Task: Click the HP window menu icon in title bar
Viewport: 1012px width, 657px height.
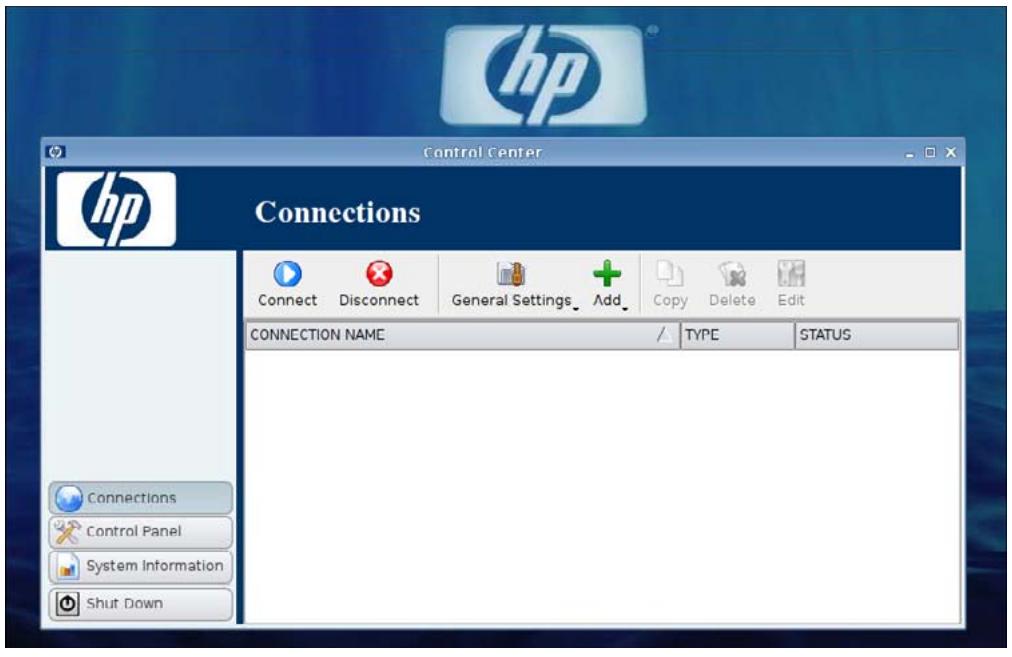Action: click(56, 152)
